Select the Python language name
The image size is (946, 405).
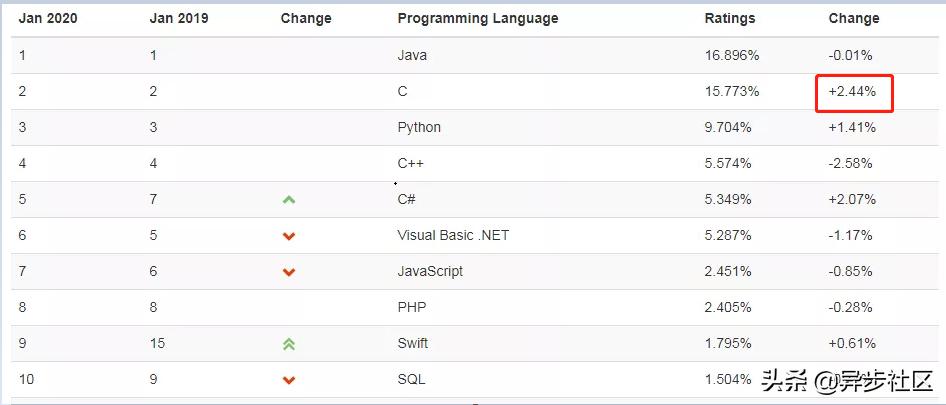(419, 127)
